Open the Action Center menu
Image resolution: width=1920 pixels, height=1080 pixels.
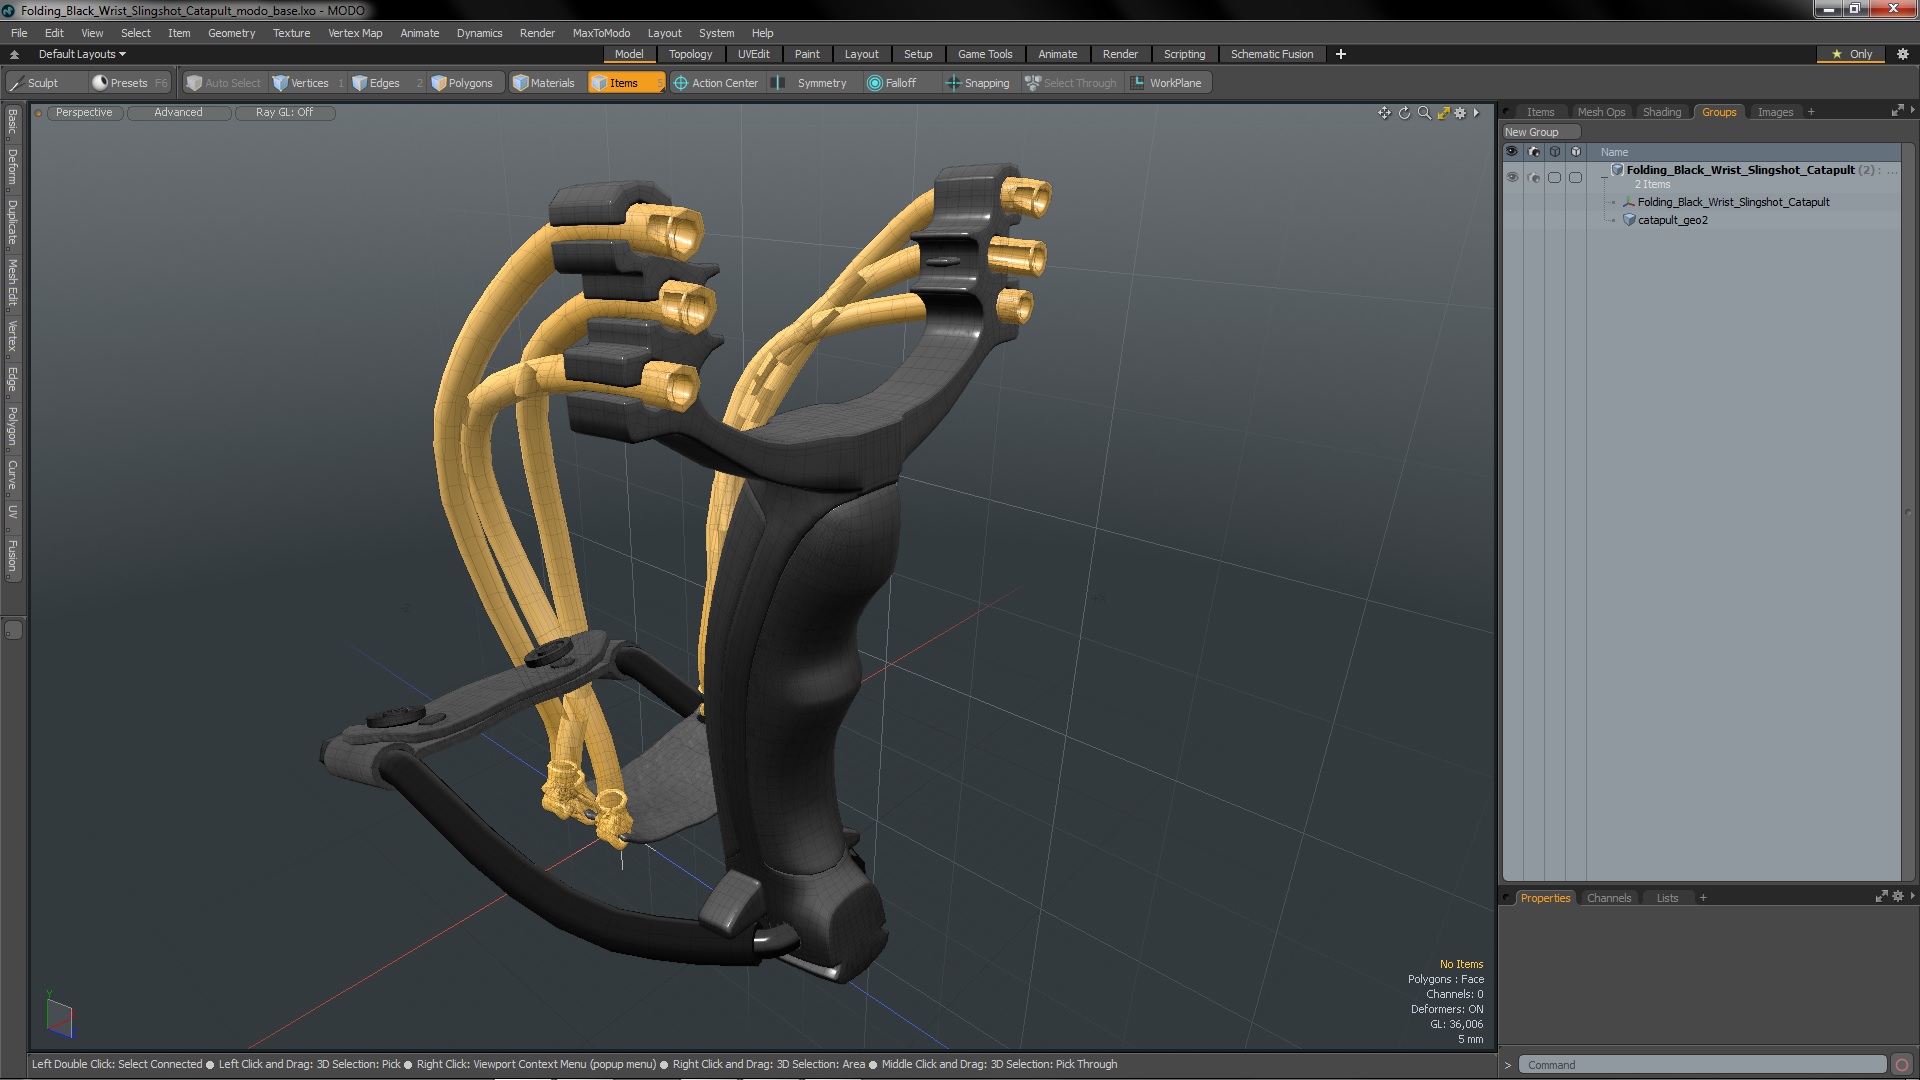tap(716, 83)
